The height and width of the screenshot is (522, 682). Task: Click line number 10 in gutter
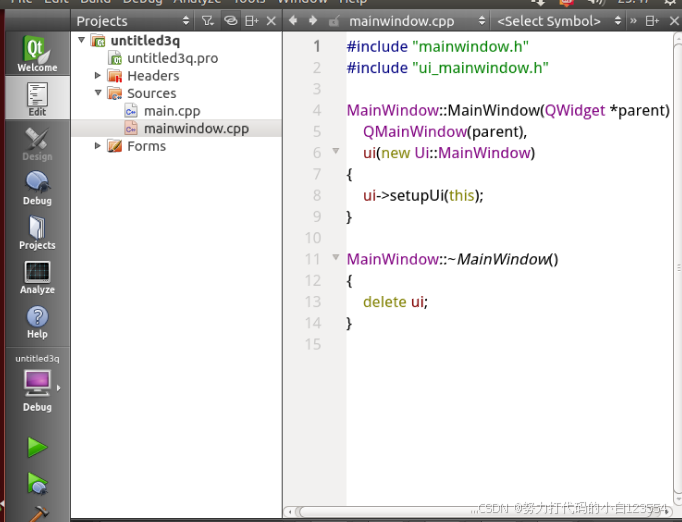click(313, 238)
